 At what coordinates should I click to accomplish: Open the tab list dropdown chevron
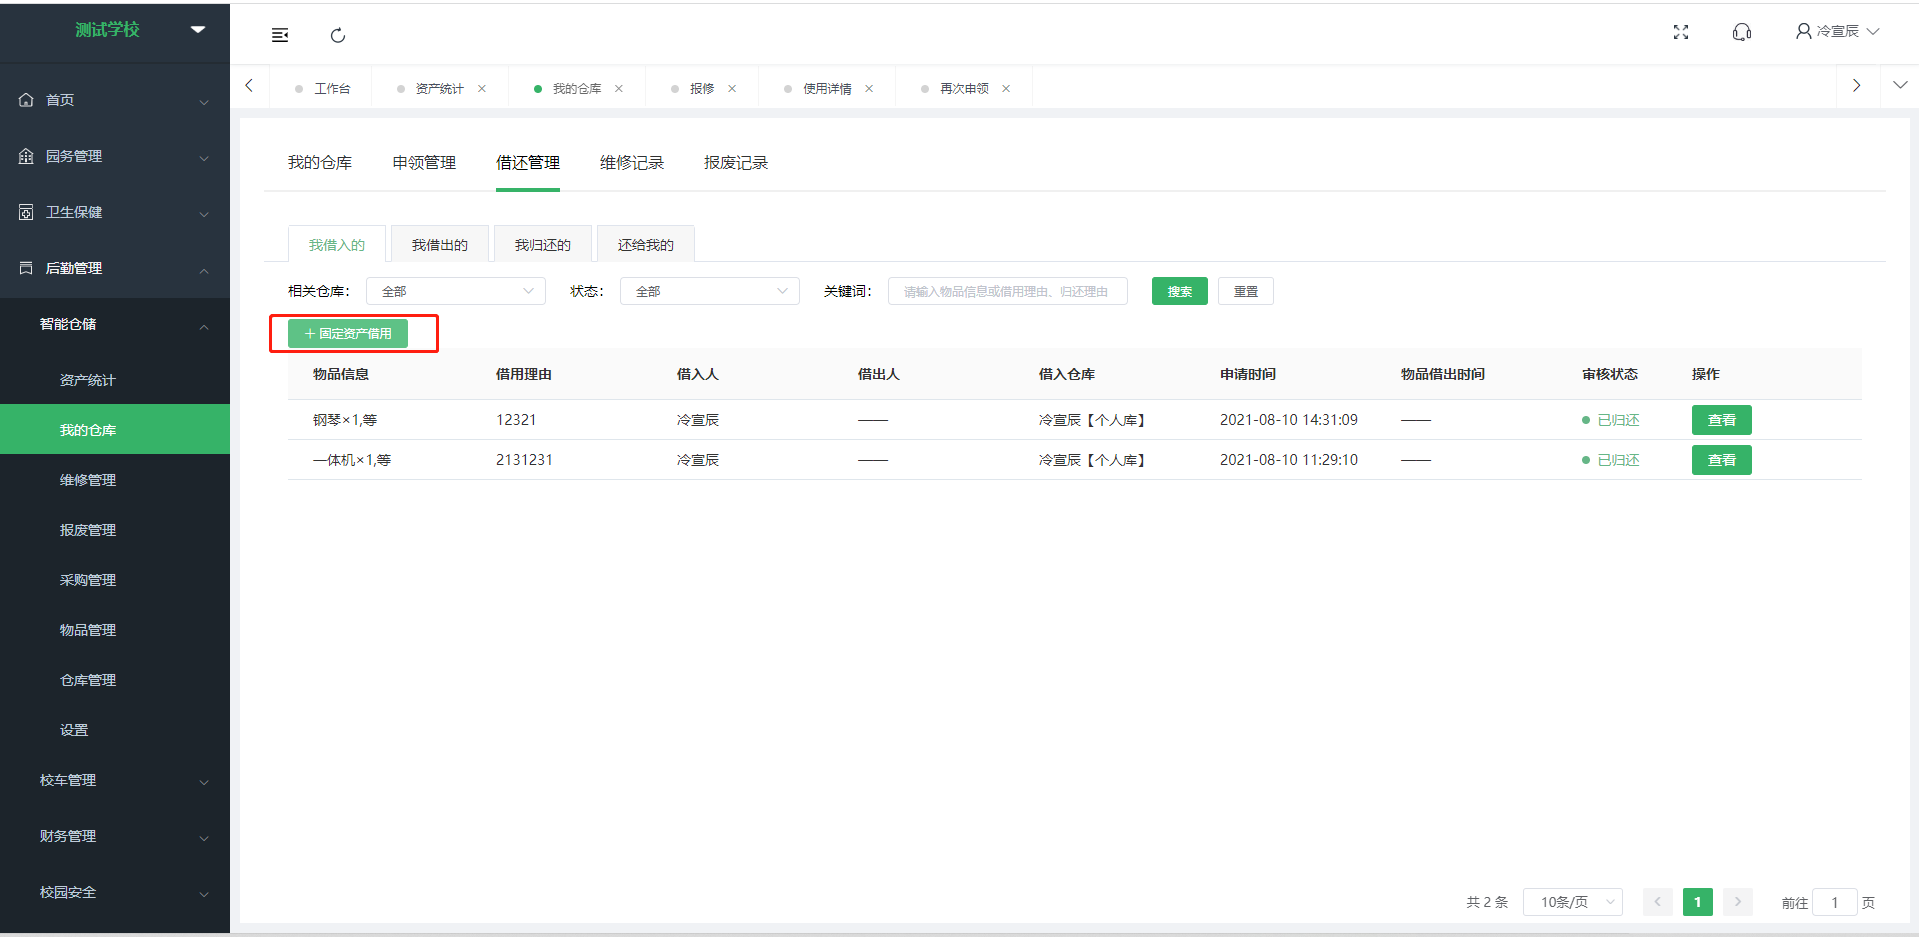click(x=1900, y=86)
